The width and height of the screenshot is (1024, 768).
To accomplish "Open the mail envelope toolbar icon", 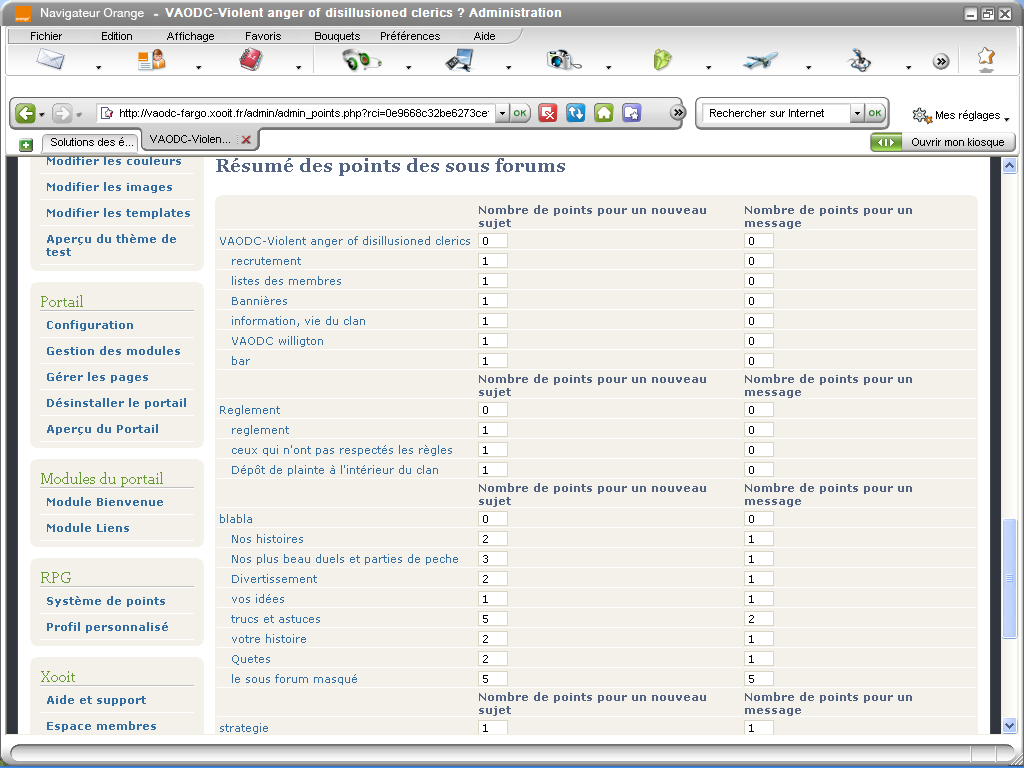I will (x=50, y=59).
